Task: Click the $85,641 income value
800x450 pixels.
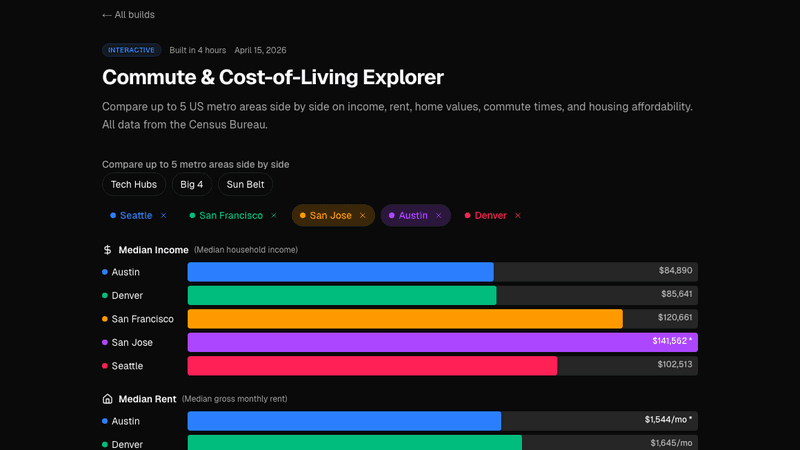Action: pos(677,294)
